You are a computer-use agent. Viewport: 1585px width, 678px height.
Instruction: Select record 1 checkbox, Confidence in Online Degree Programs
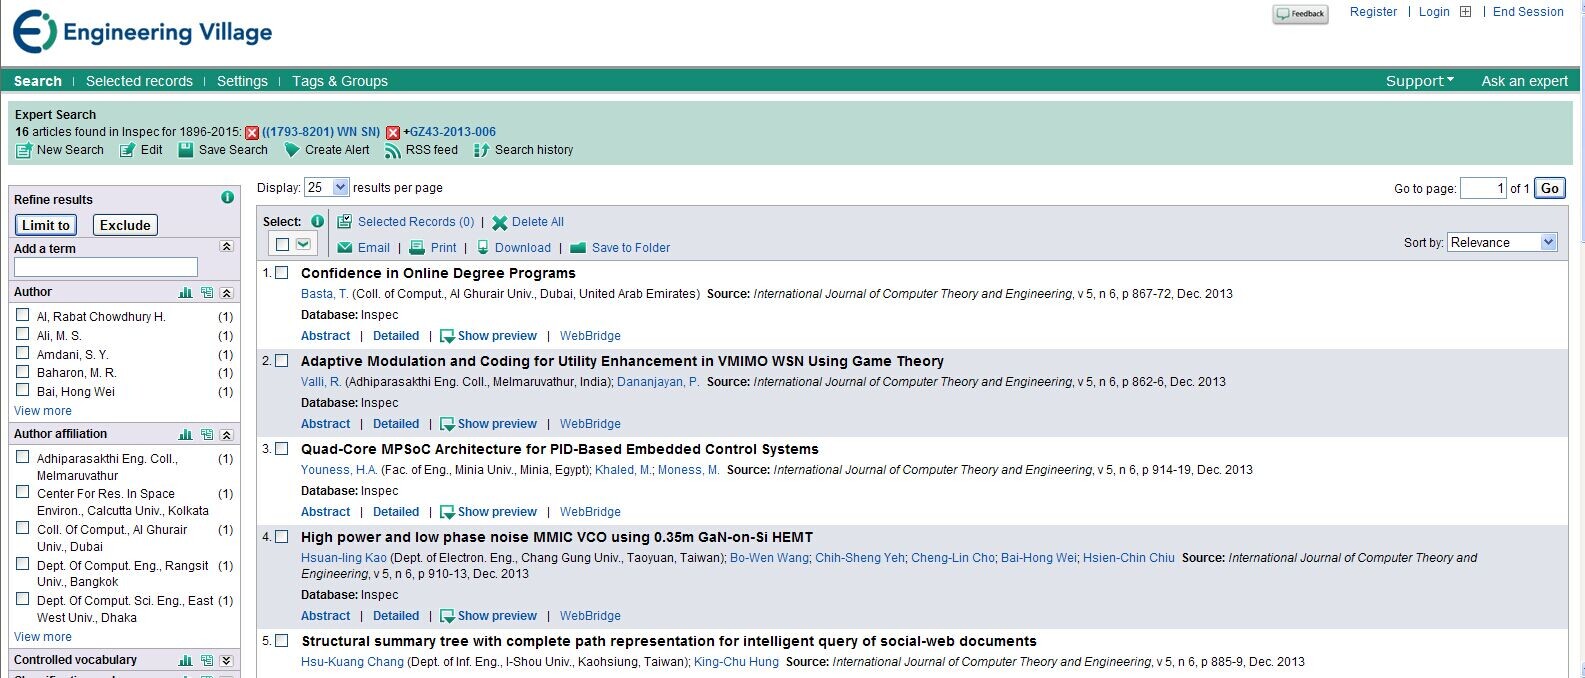pos(282,272)
